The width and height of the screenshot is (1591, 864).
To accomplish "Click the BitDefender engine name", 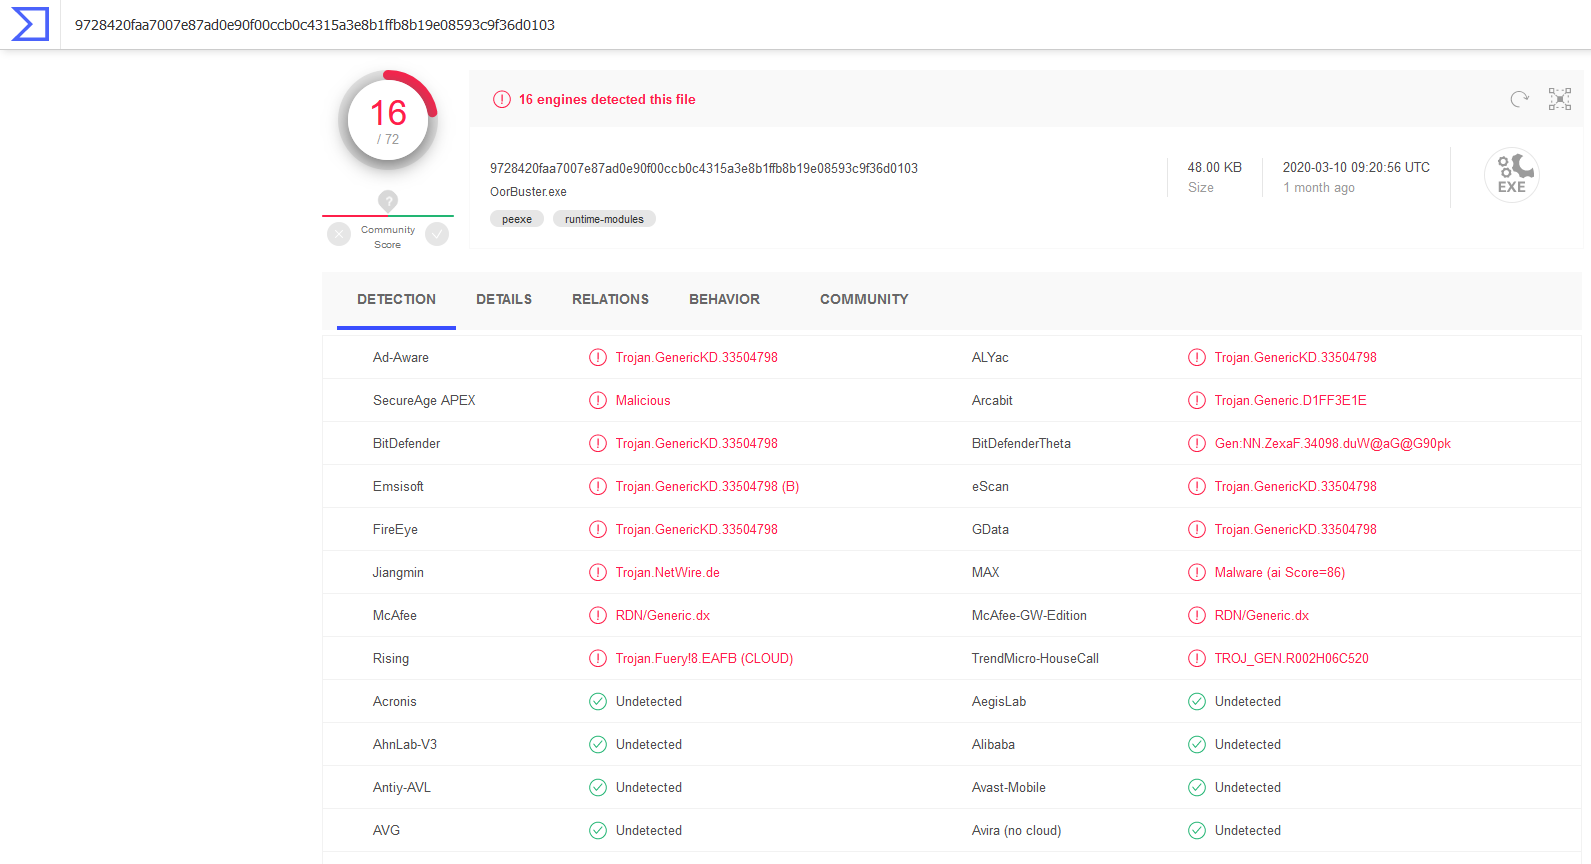I will pos(406,443).
